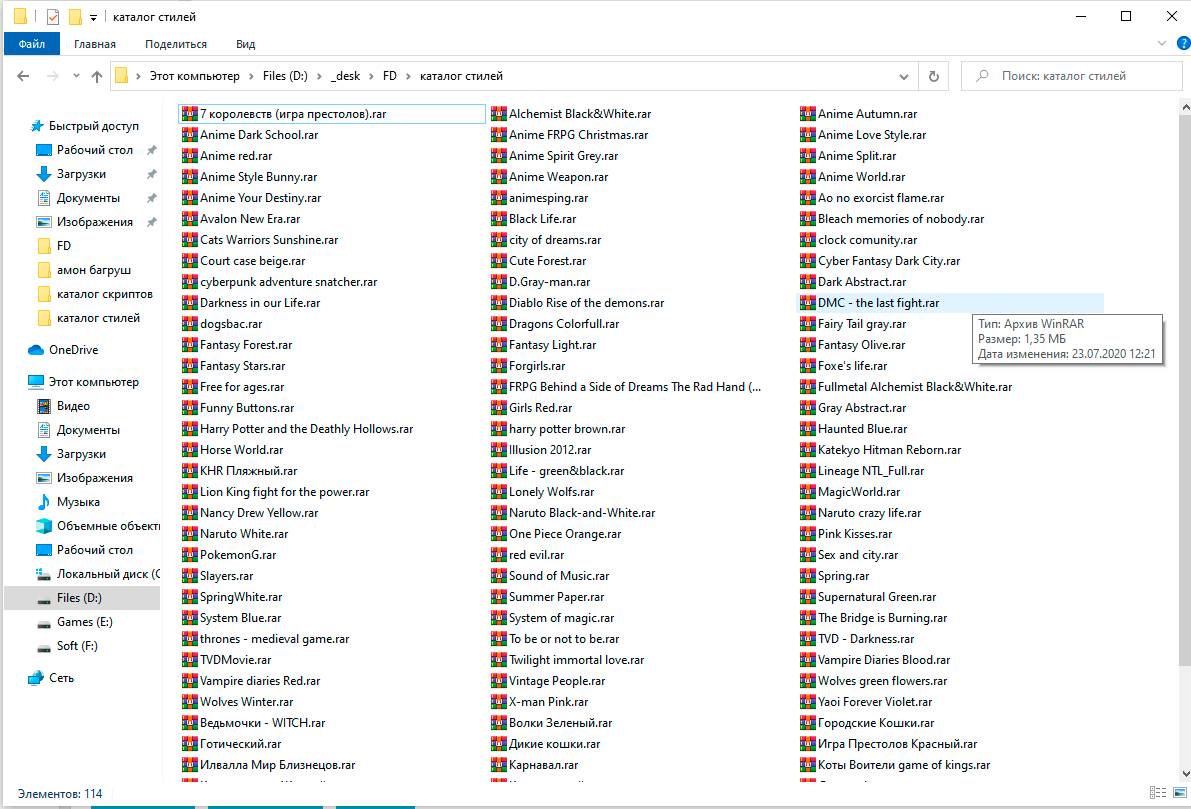Screen dimensions: 1191x809
Task: Open Видео in the navigation pane
Action: 73,406
